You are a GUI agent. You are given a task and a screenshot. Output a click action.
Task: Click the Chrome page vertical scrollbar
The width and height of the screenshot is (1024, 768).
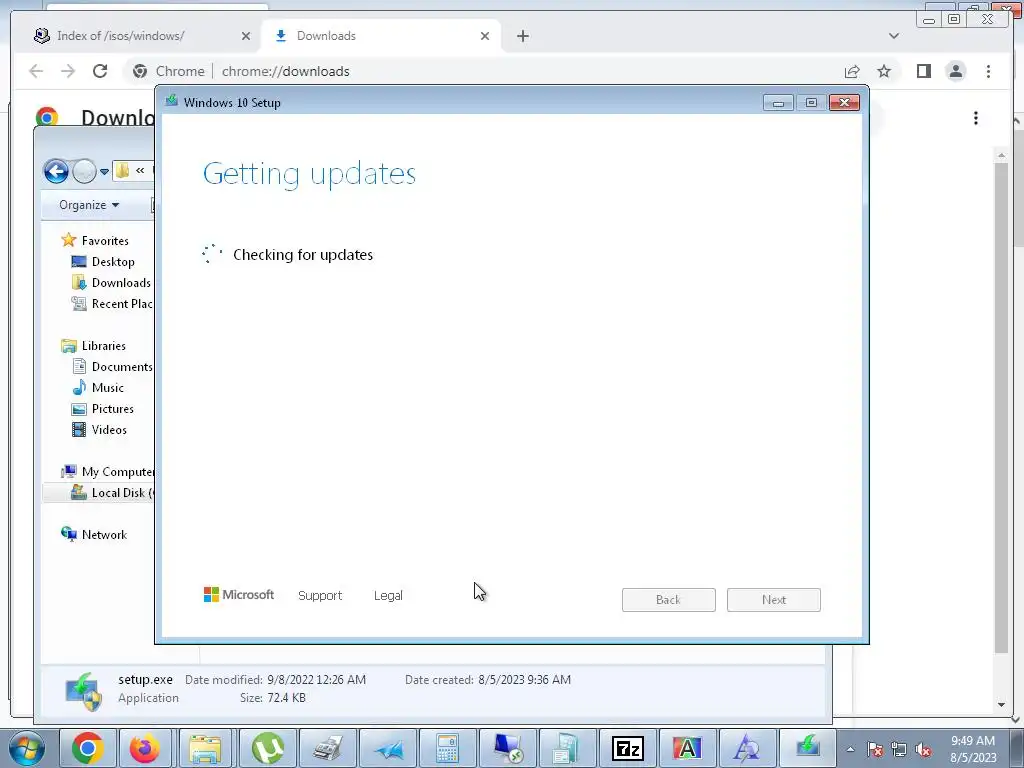1001,408
